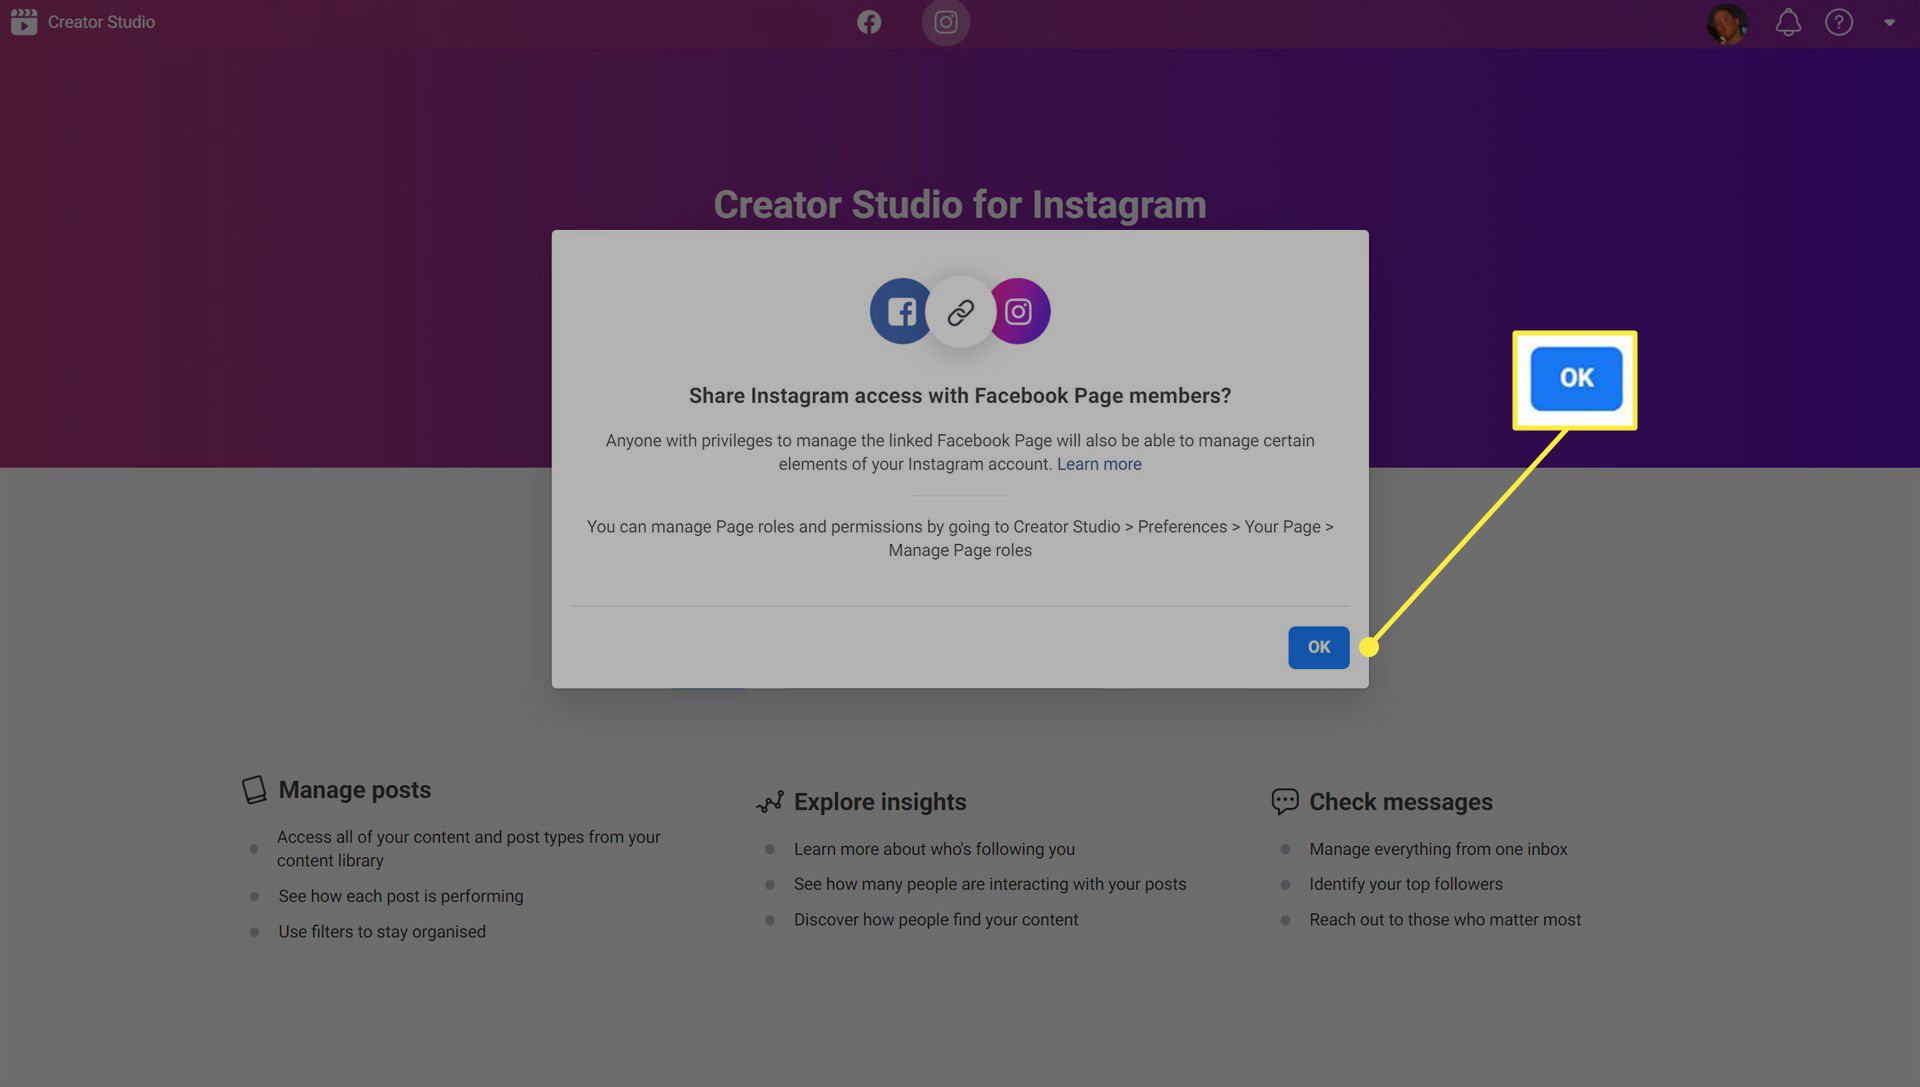Click 'Use filters to stay organised'
1920x1087 pixels.
tap(381, 932)
